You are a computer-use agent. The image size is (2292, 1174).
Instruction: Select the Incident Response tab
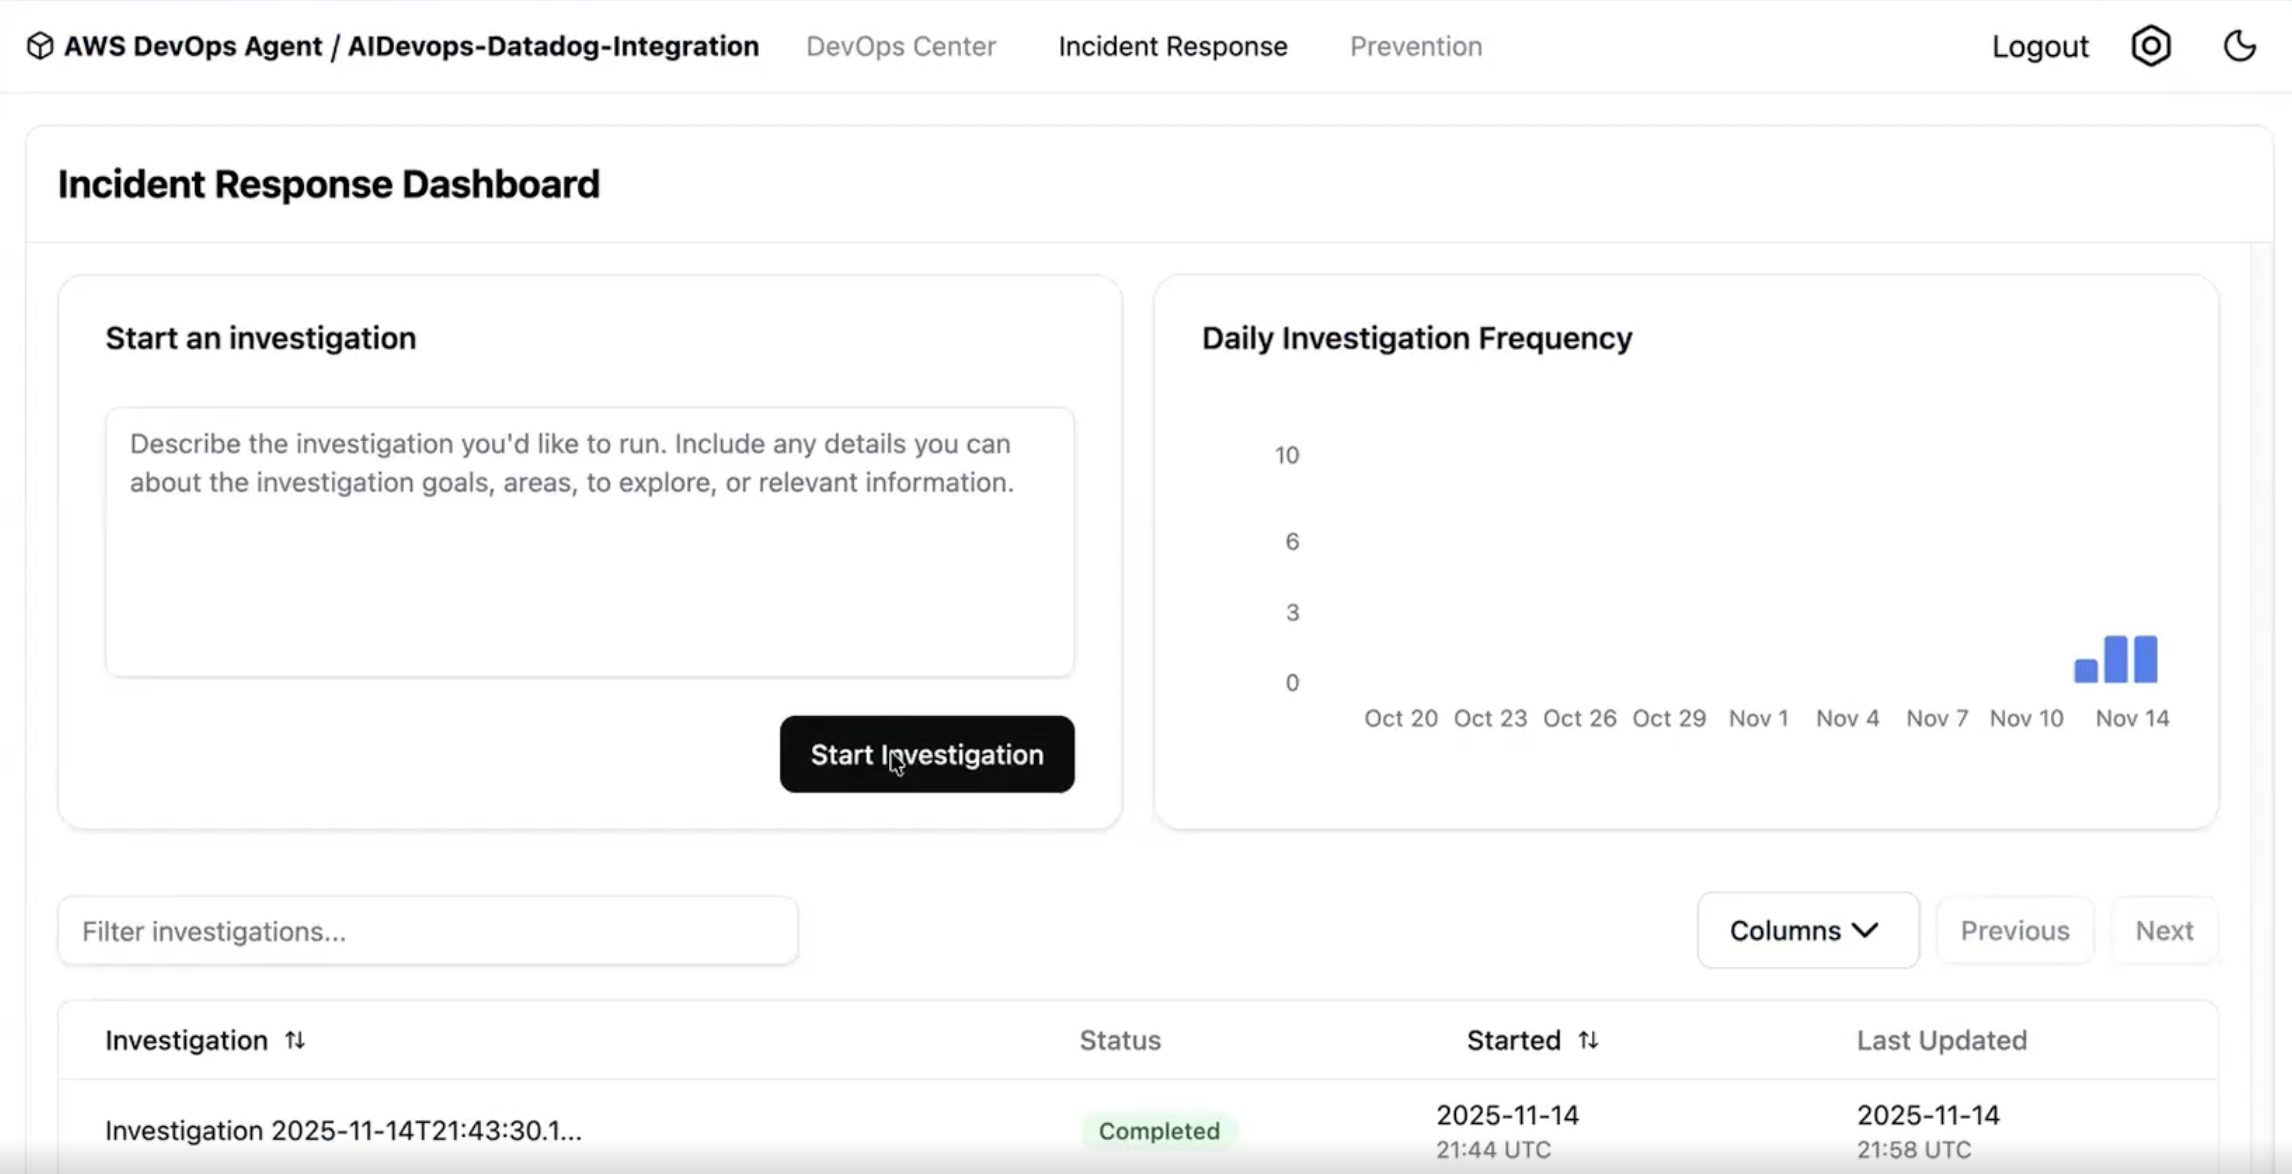coord(1172,46)
